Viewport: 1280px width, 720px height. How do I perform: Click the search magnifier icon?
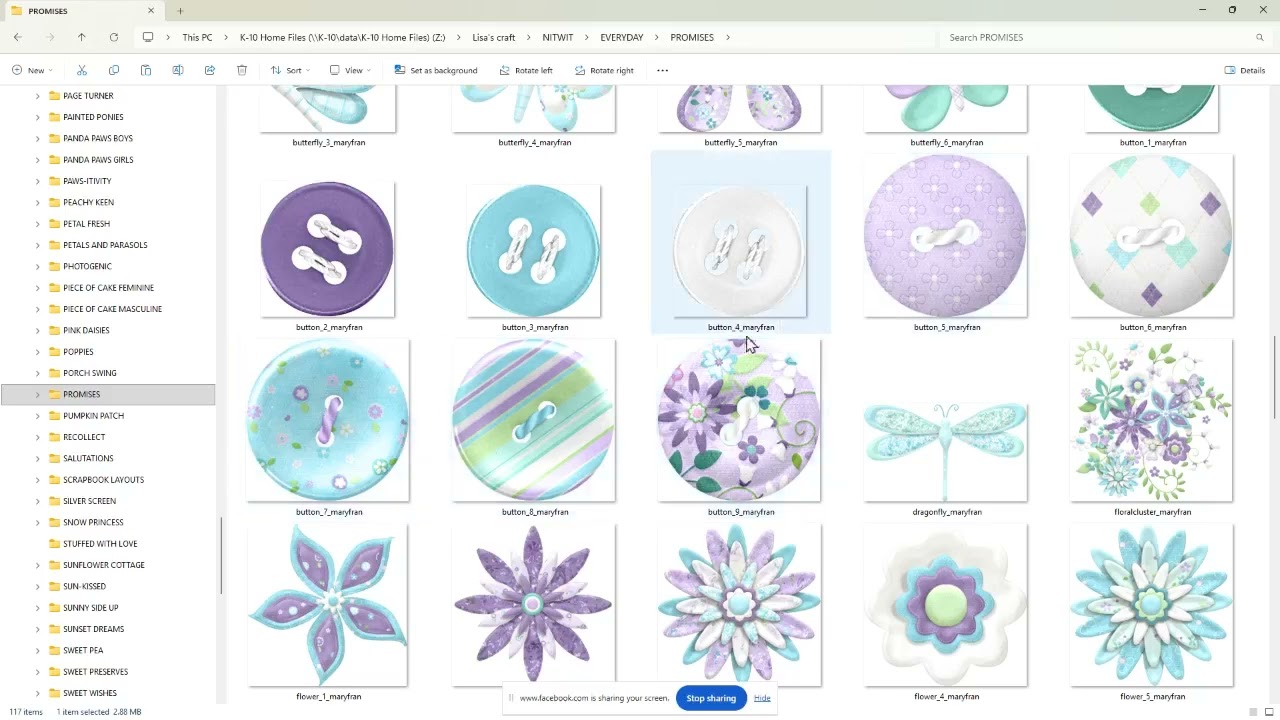click(x=1260, y=37)
